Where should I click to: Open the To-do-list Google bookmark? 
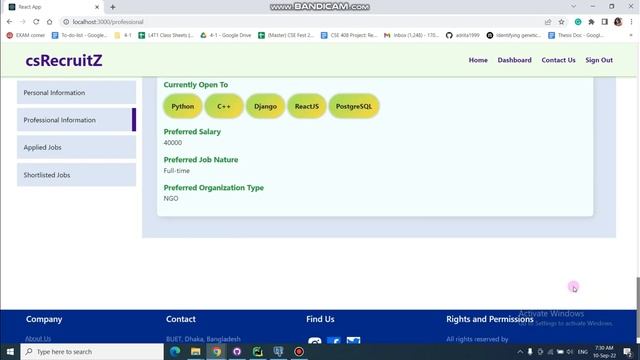coord(80,36)
